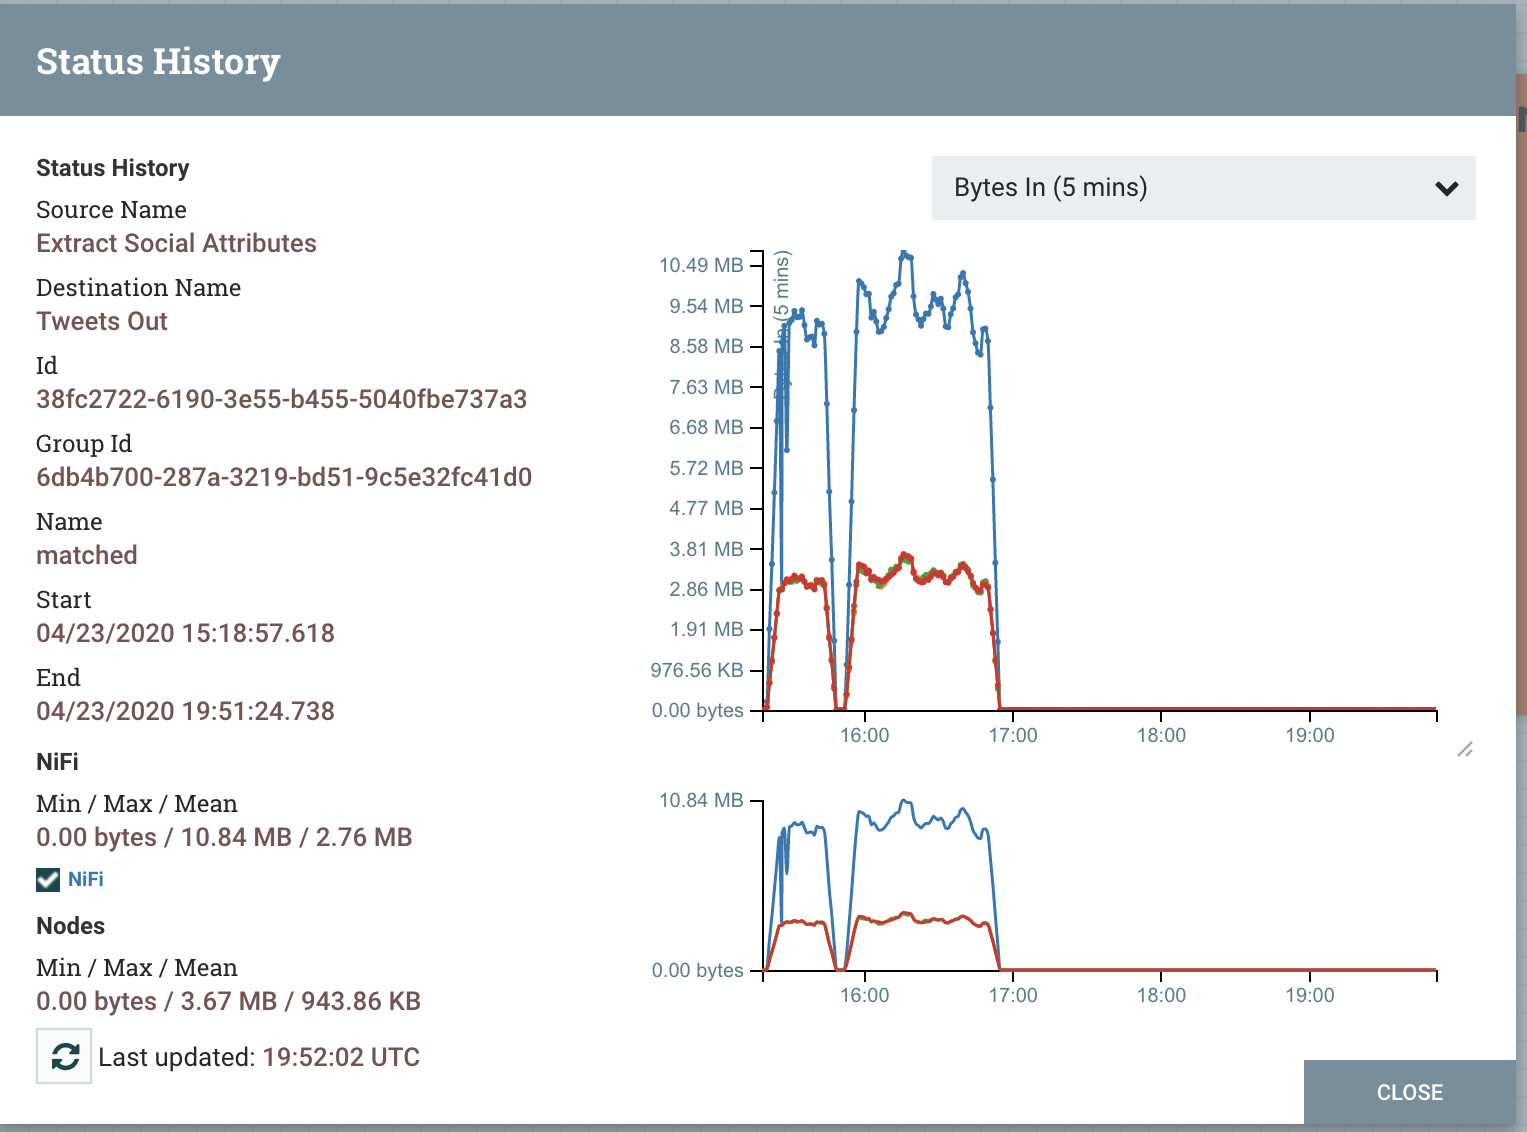Click the red line peak in main chart
The width and height of the screenshot is (1527, 1132).
click(905, 554)
